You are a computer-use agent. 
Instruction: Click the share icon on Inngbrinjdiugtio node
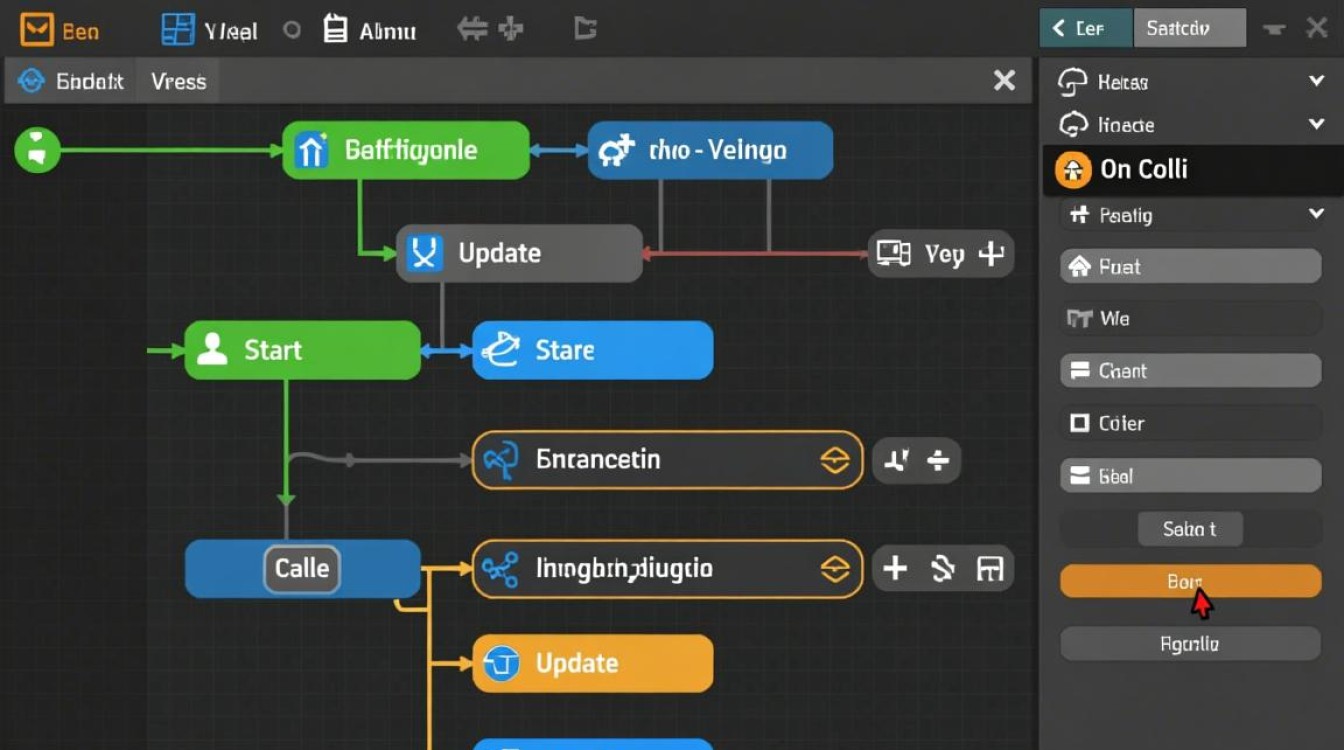pos(499,569)
